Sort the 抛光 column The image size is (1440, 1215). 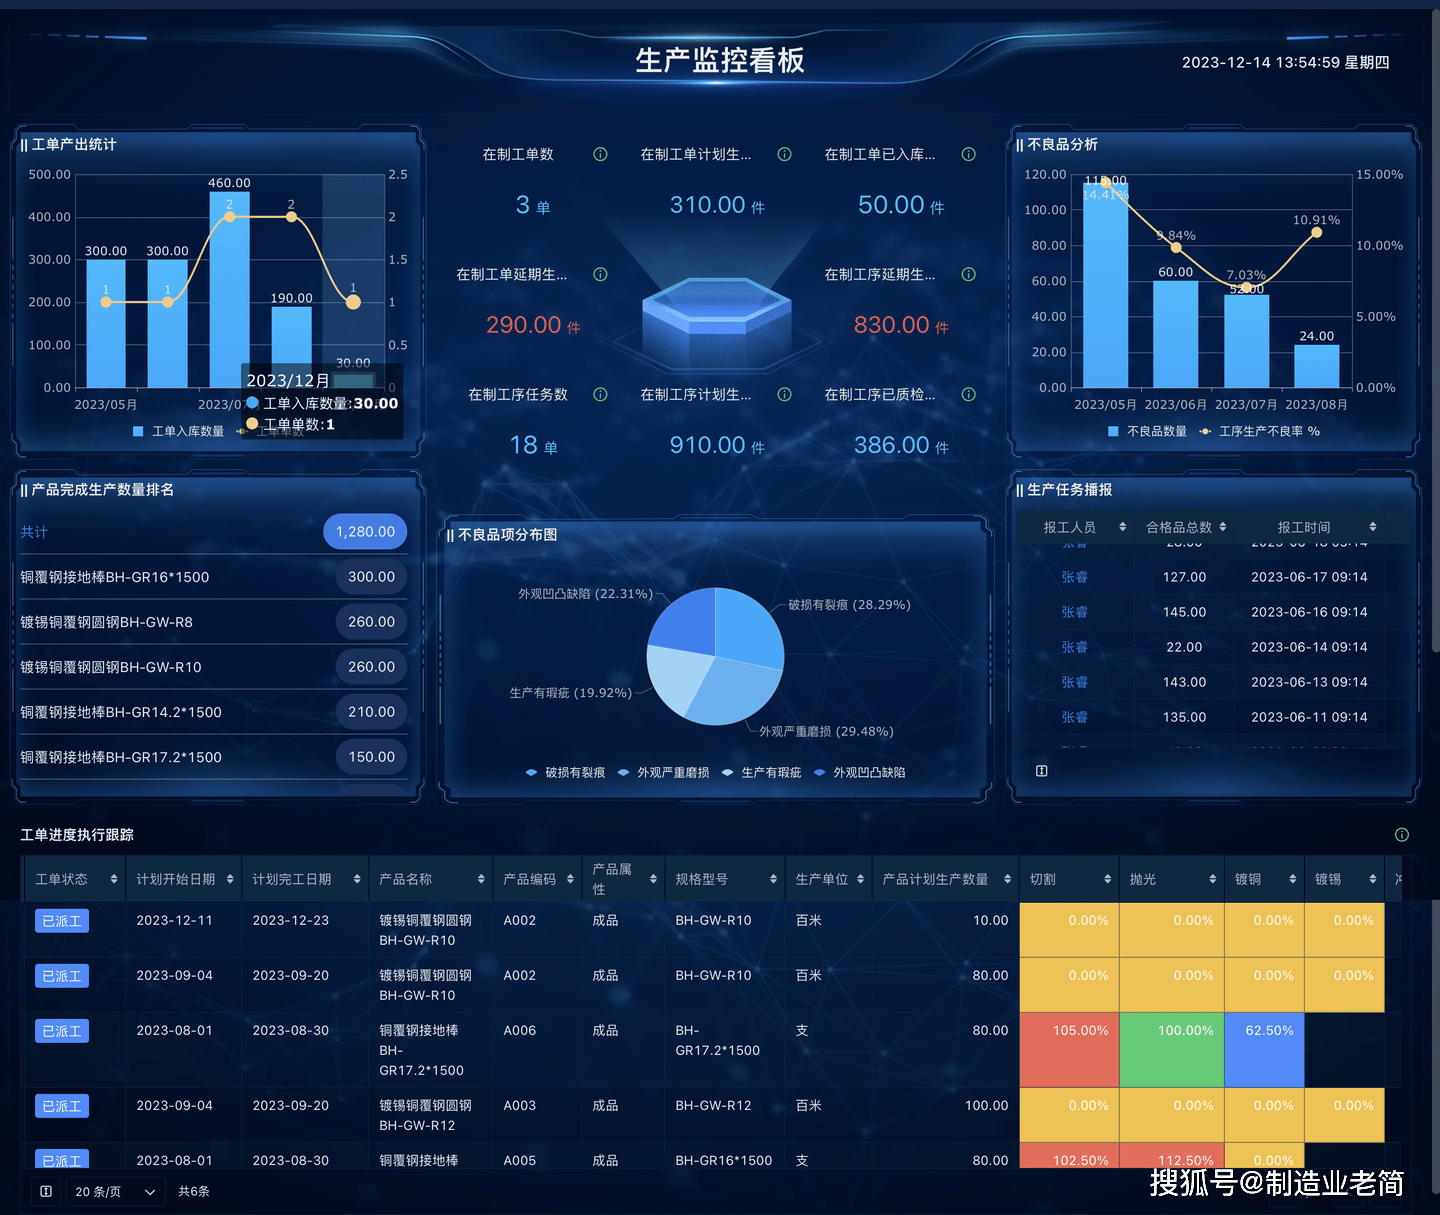(x=1212, y=879)
